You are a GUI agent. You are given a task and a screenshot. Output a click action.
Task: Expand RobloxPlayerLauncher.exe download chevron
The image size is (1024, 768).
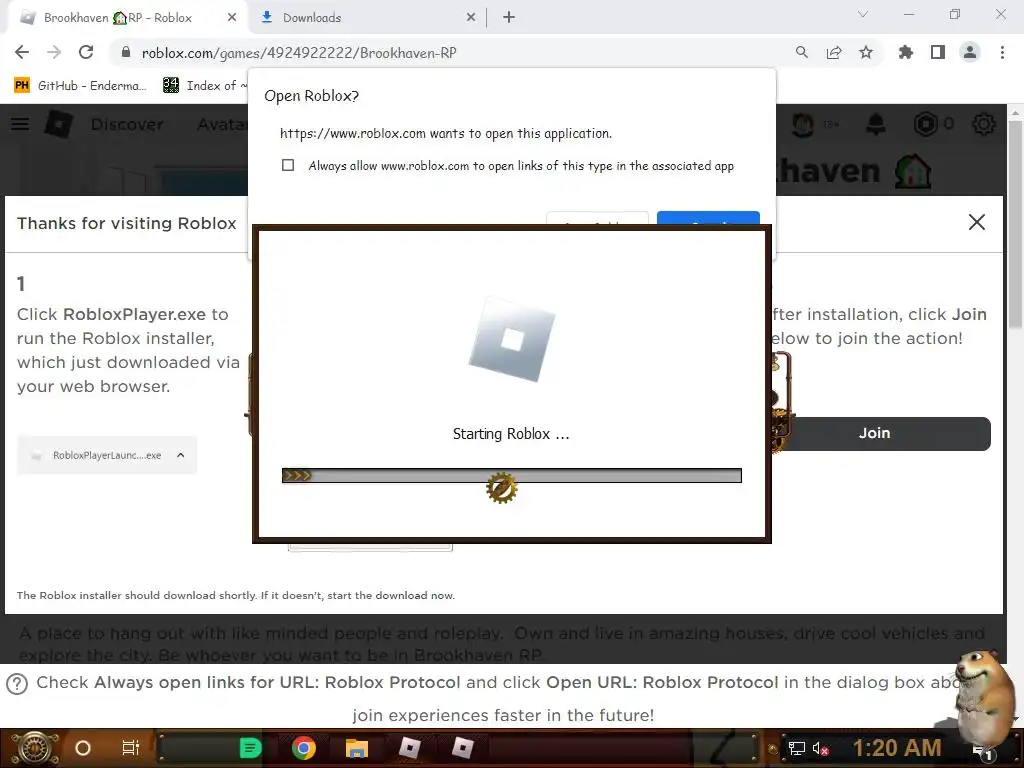point(181,455)
